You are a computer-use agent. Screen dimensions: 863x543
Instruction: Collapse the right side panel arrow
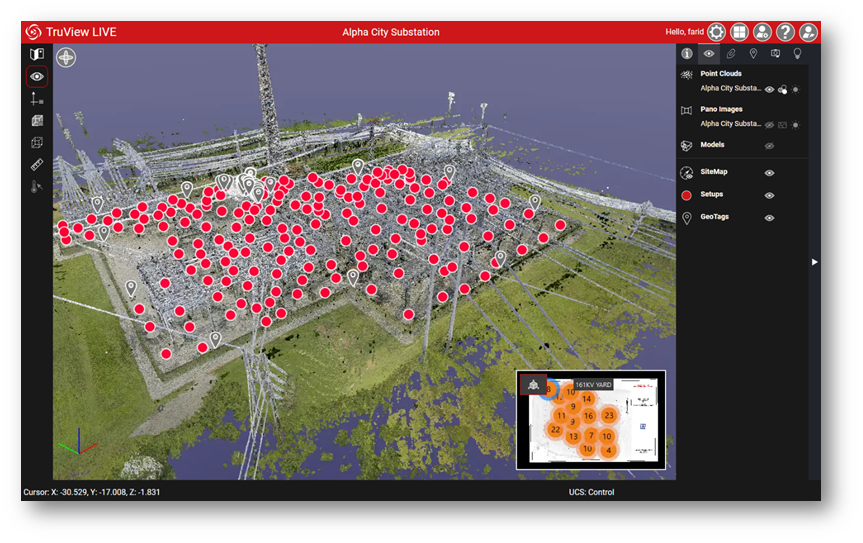(814, 262)
